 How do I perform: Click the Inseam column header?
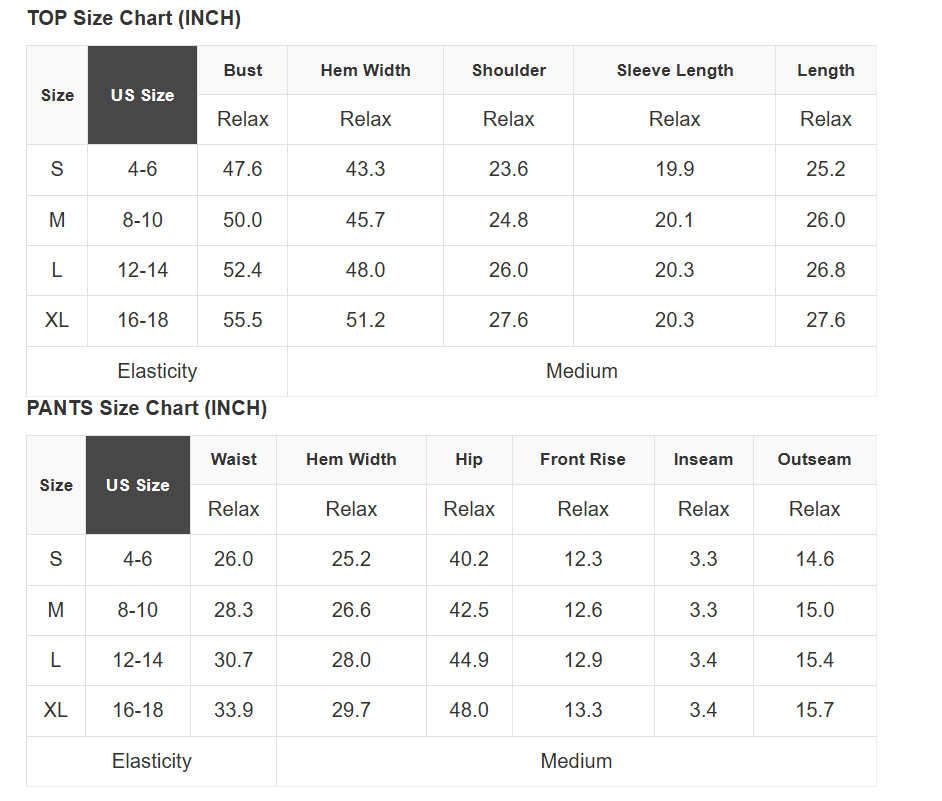tap(703, 460)
